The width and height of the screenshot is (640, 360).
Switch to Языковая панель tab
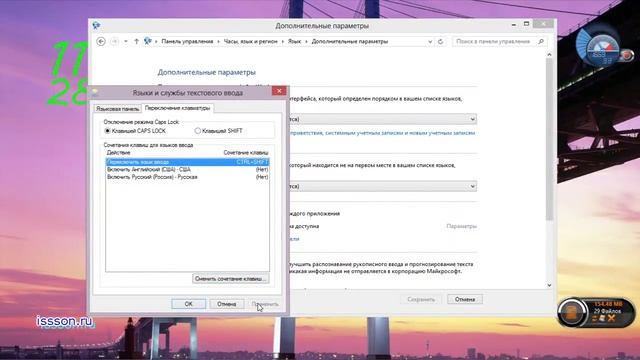click(117, 109)
